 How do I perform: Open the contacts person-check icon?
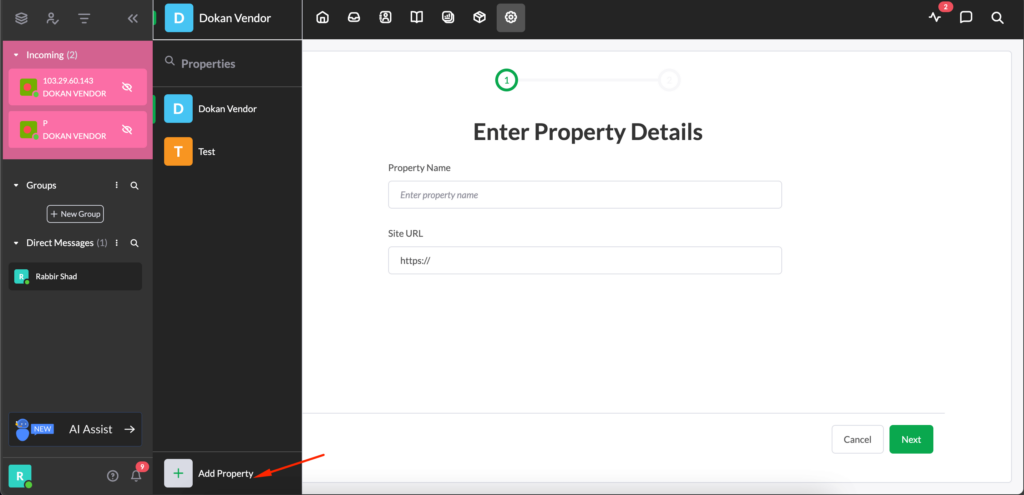53,18
